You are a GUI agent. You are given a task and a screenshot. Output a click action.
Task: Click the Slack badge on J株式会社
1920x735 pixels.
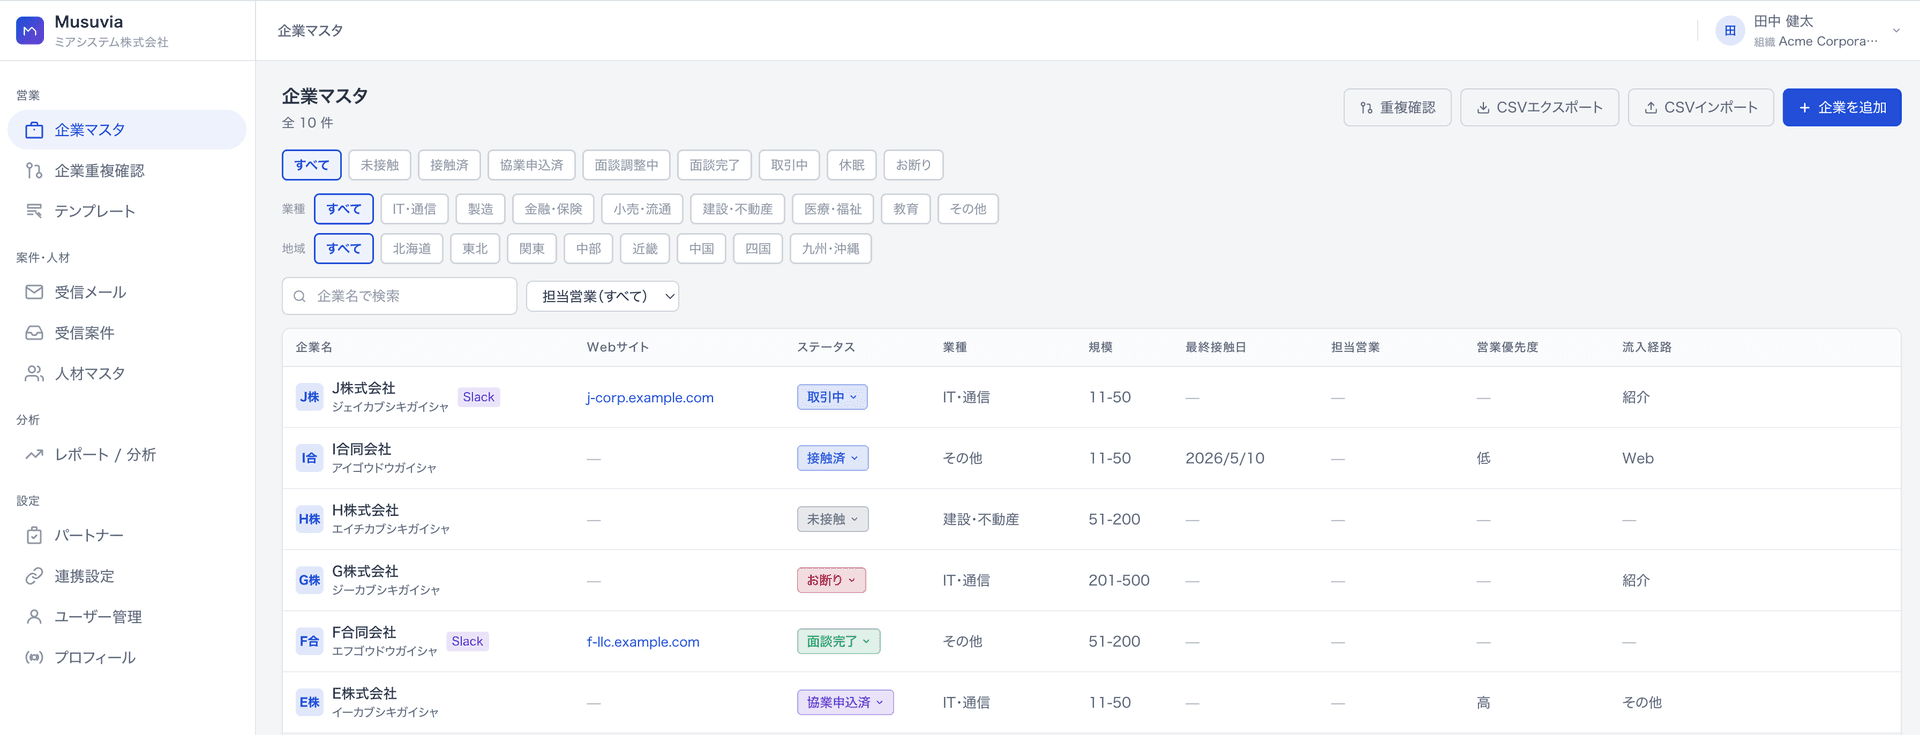coord(479,397)
